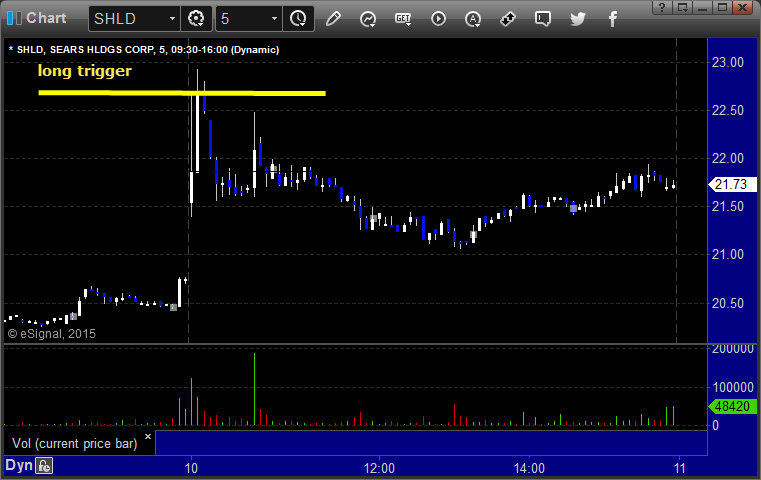Click the pop-out window button in title bar
Image resolution: width=761 pixels, height=480 pixels.
click(682, 7)
